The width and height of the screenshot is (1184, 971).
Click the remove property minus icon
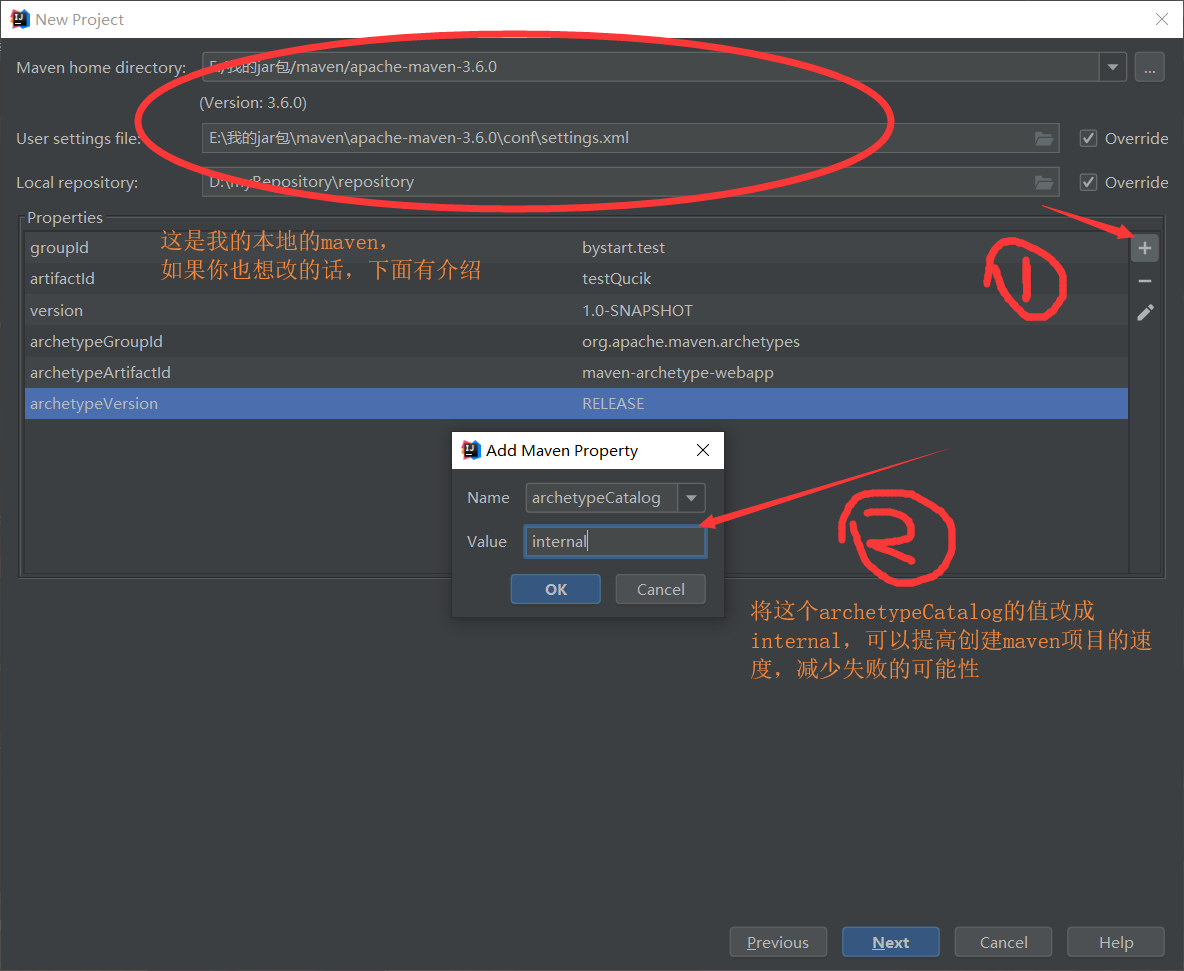[x=1144, y=280]
